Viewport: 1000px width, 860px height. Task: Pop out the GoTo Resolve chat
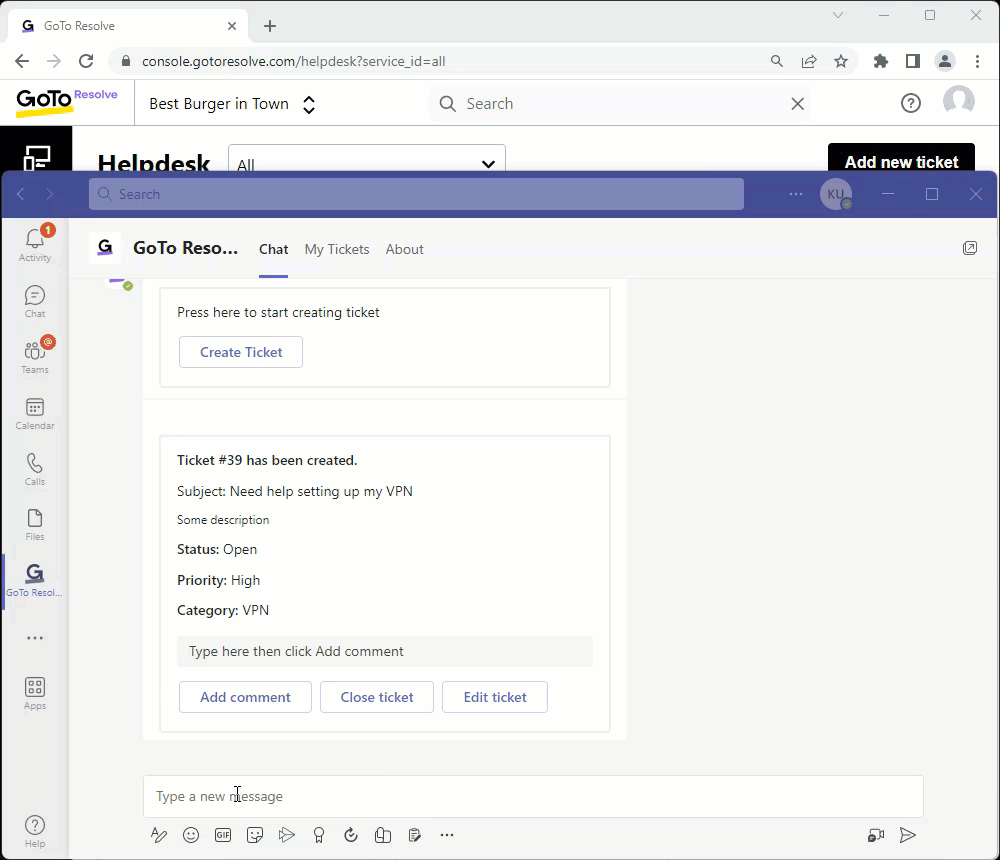pos(969,248)
